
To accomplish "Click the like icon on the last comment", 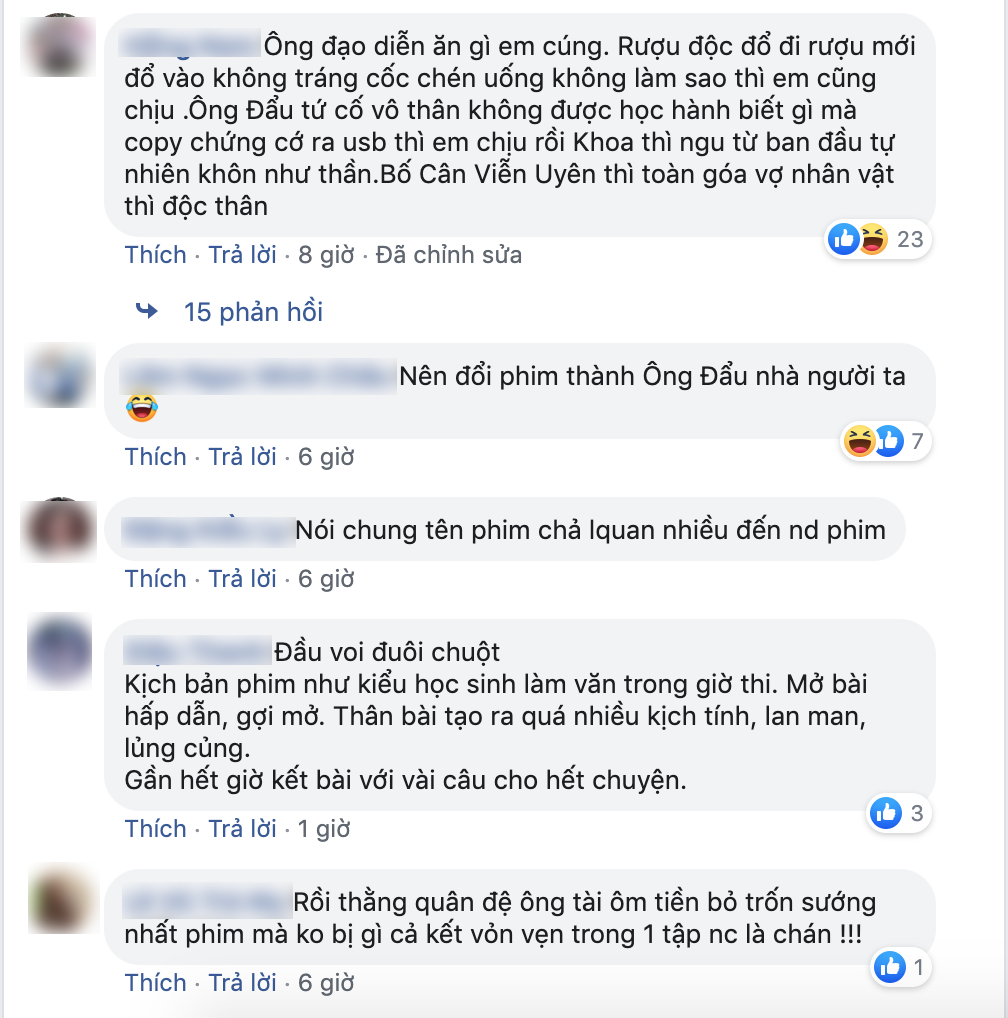I will pos(890,967).
